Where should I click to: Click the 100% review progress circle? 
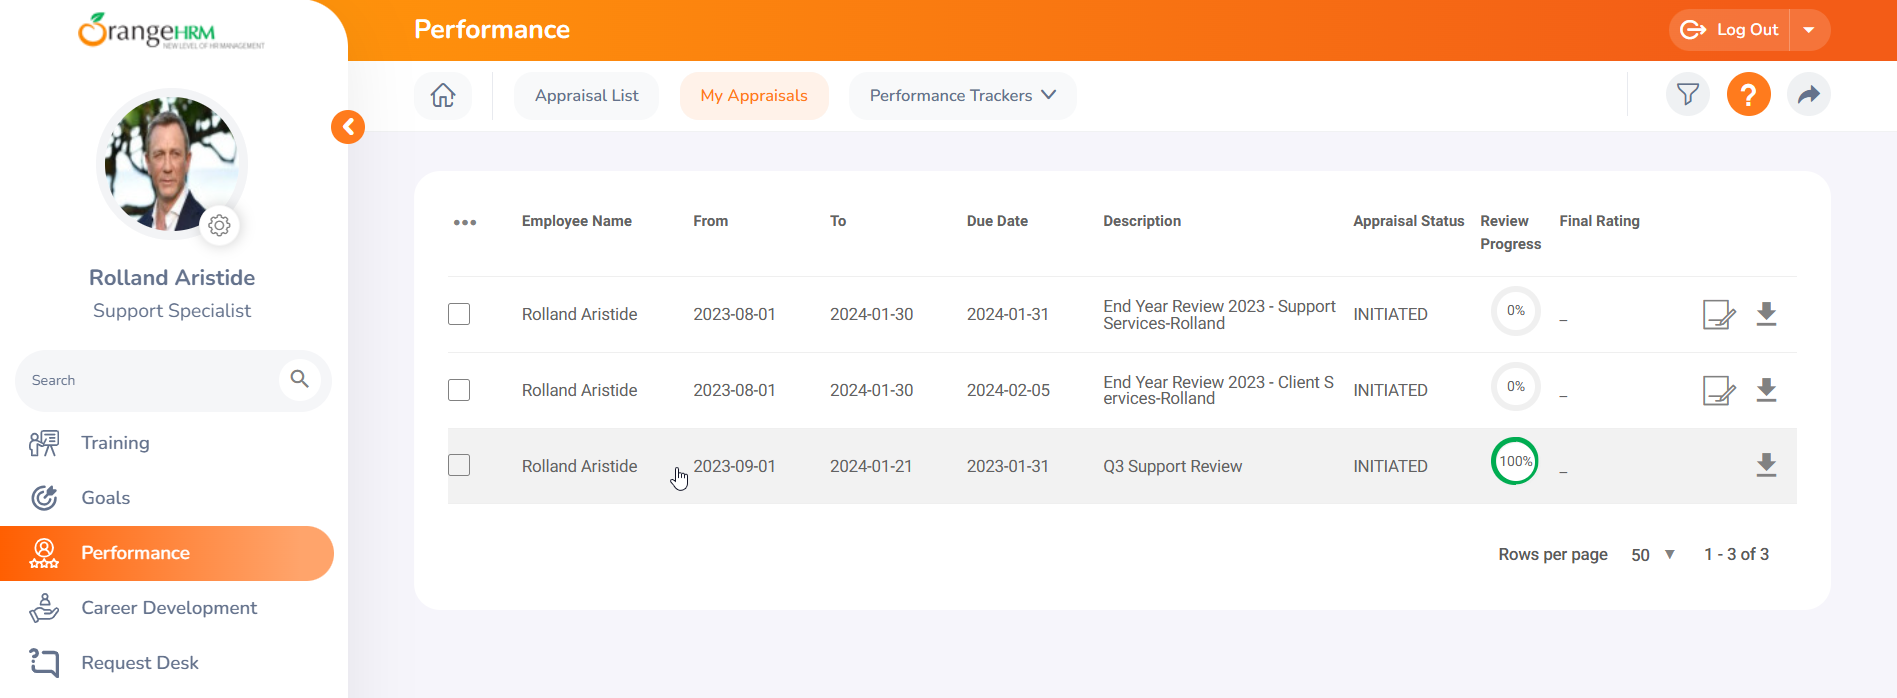coord(1515,461)
